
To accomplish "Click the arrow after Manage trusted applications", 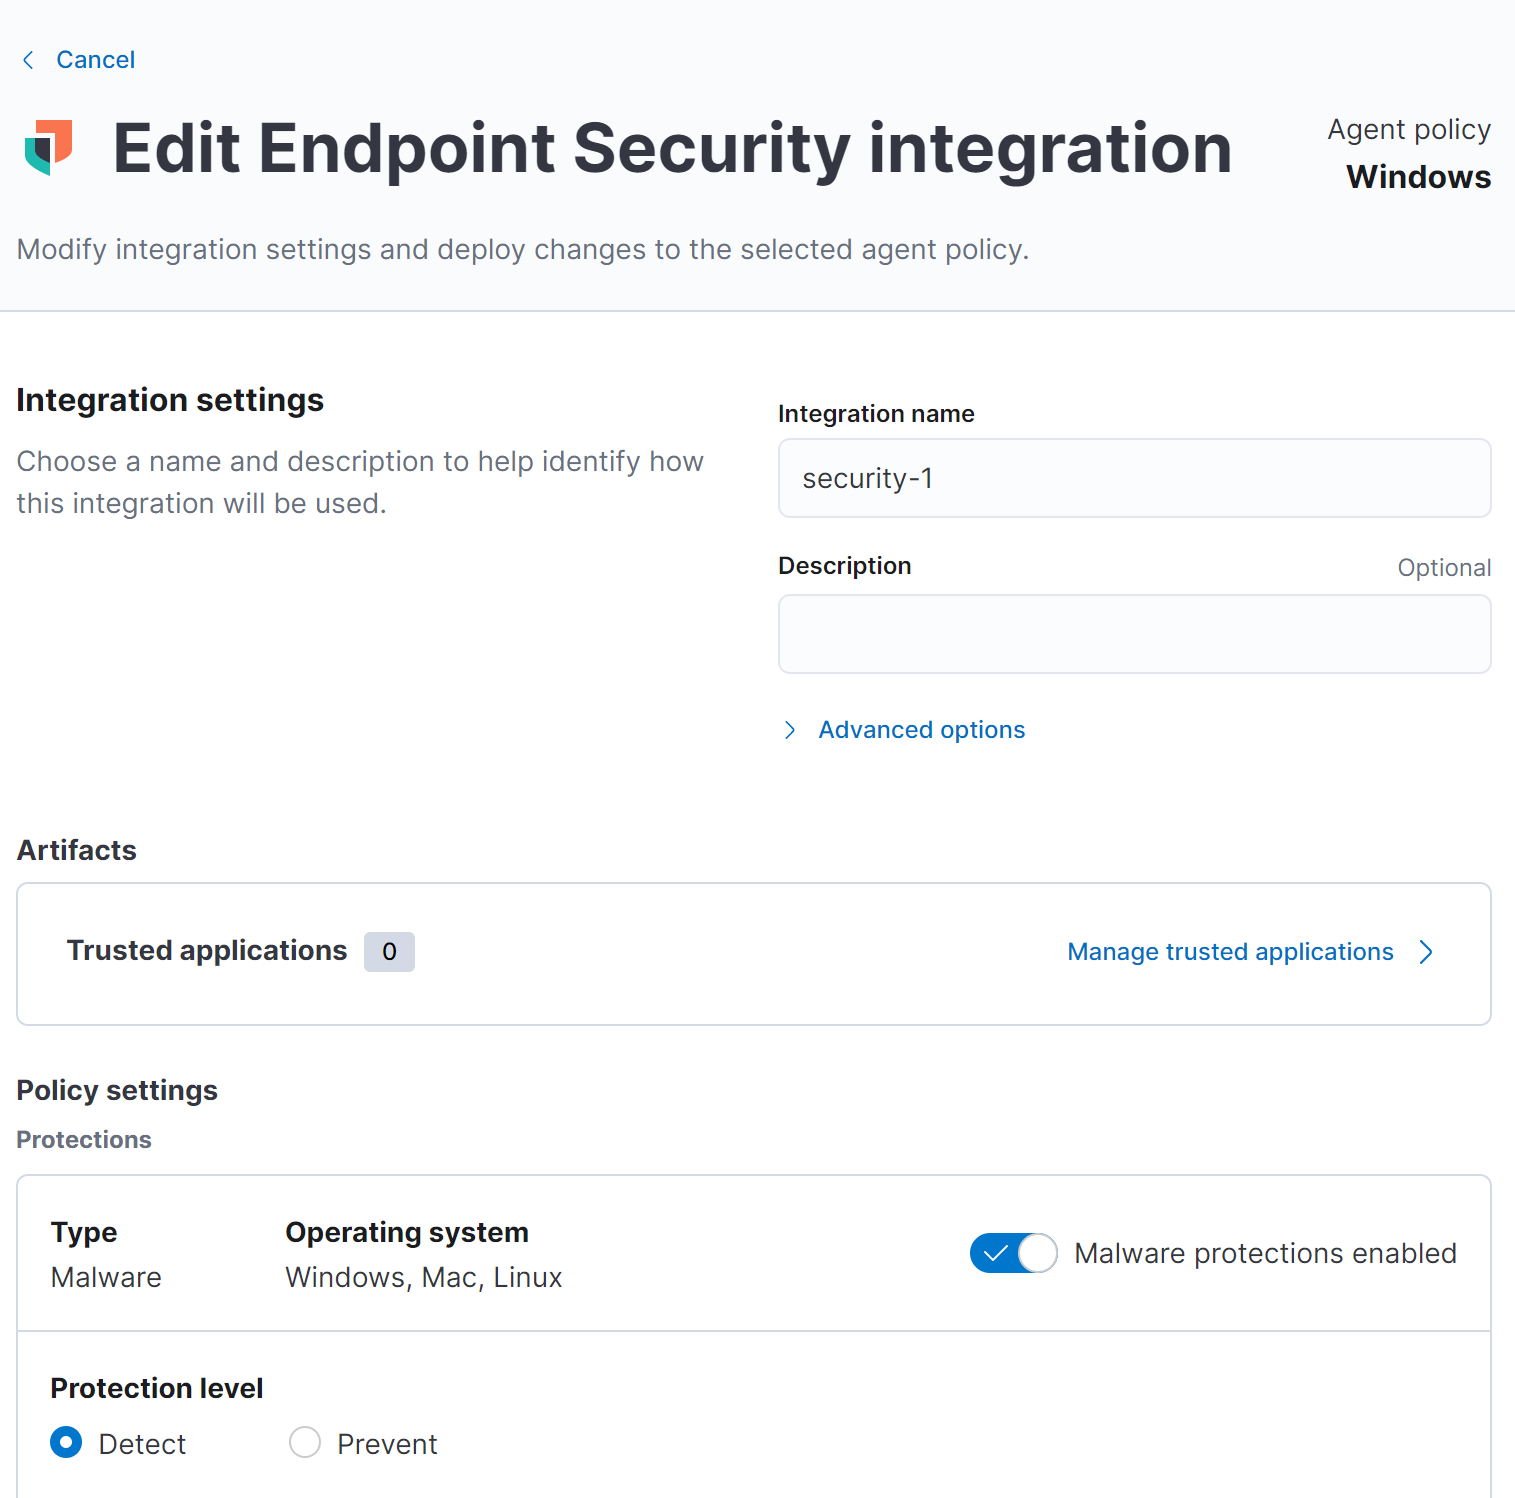I will point(1426,952).
